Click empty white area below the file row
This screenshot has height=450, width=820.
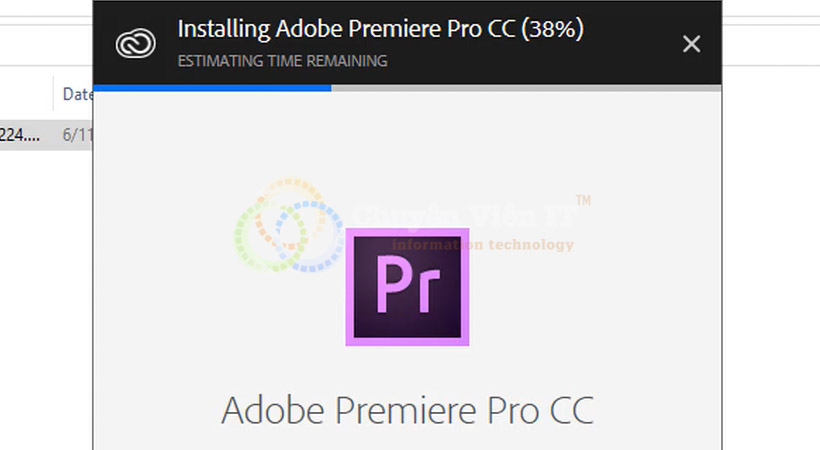(x=45, y=300)
